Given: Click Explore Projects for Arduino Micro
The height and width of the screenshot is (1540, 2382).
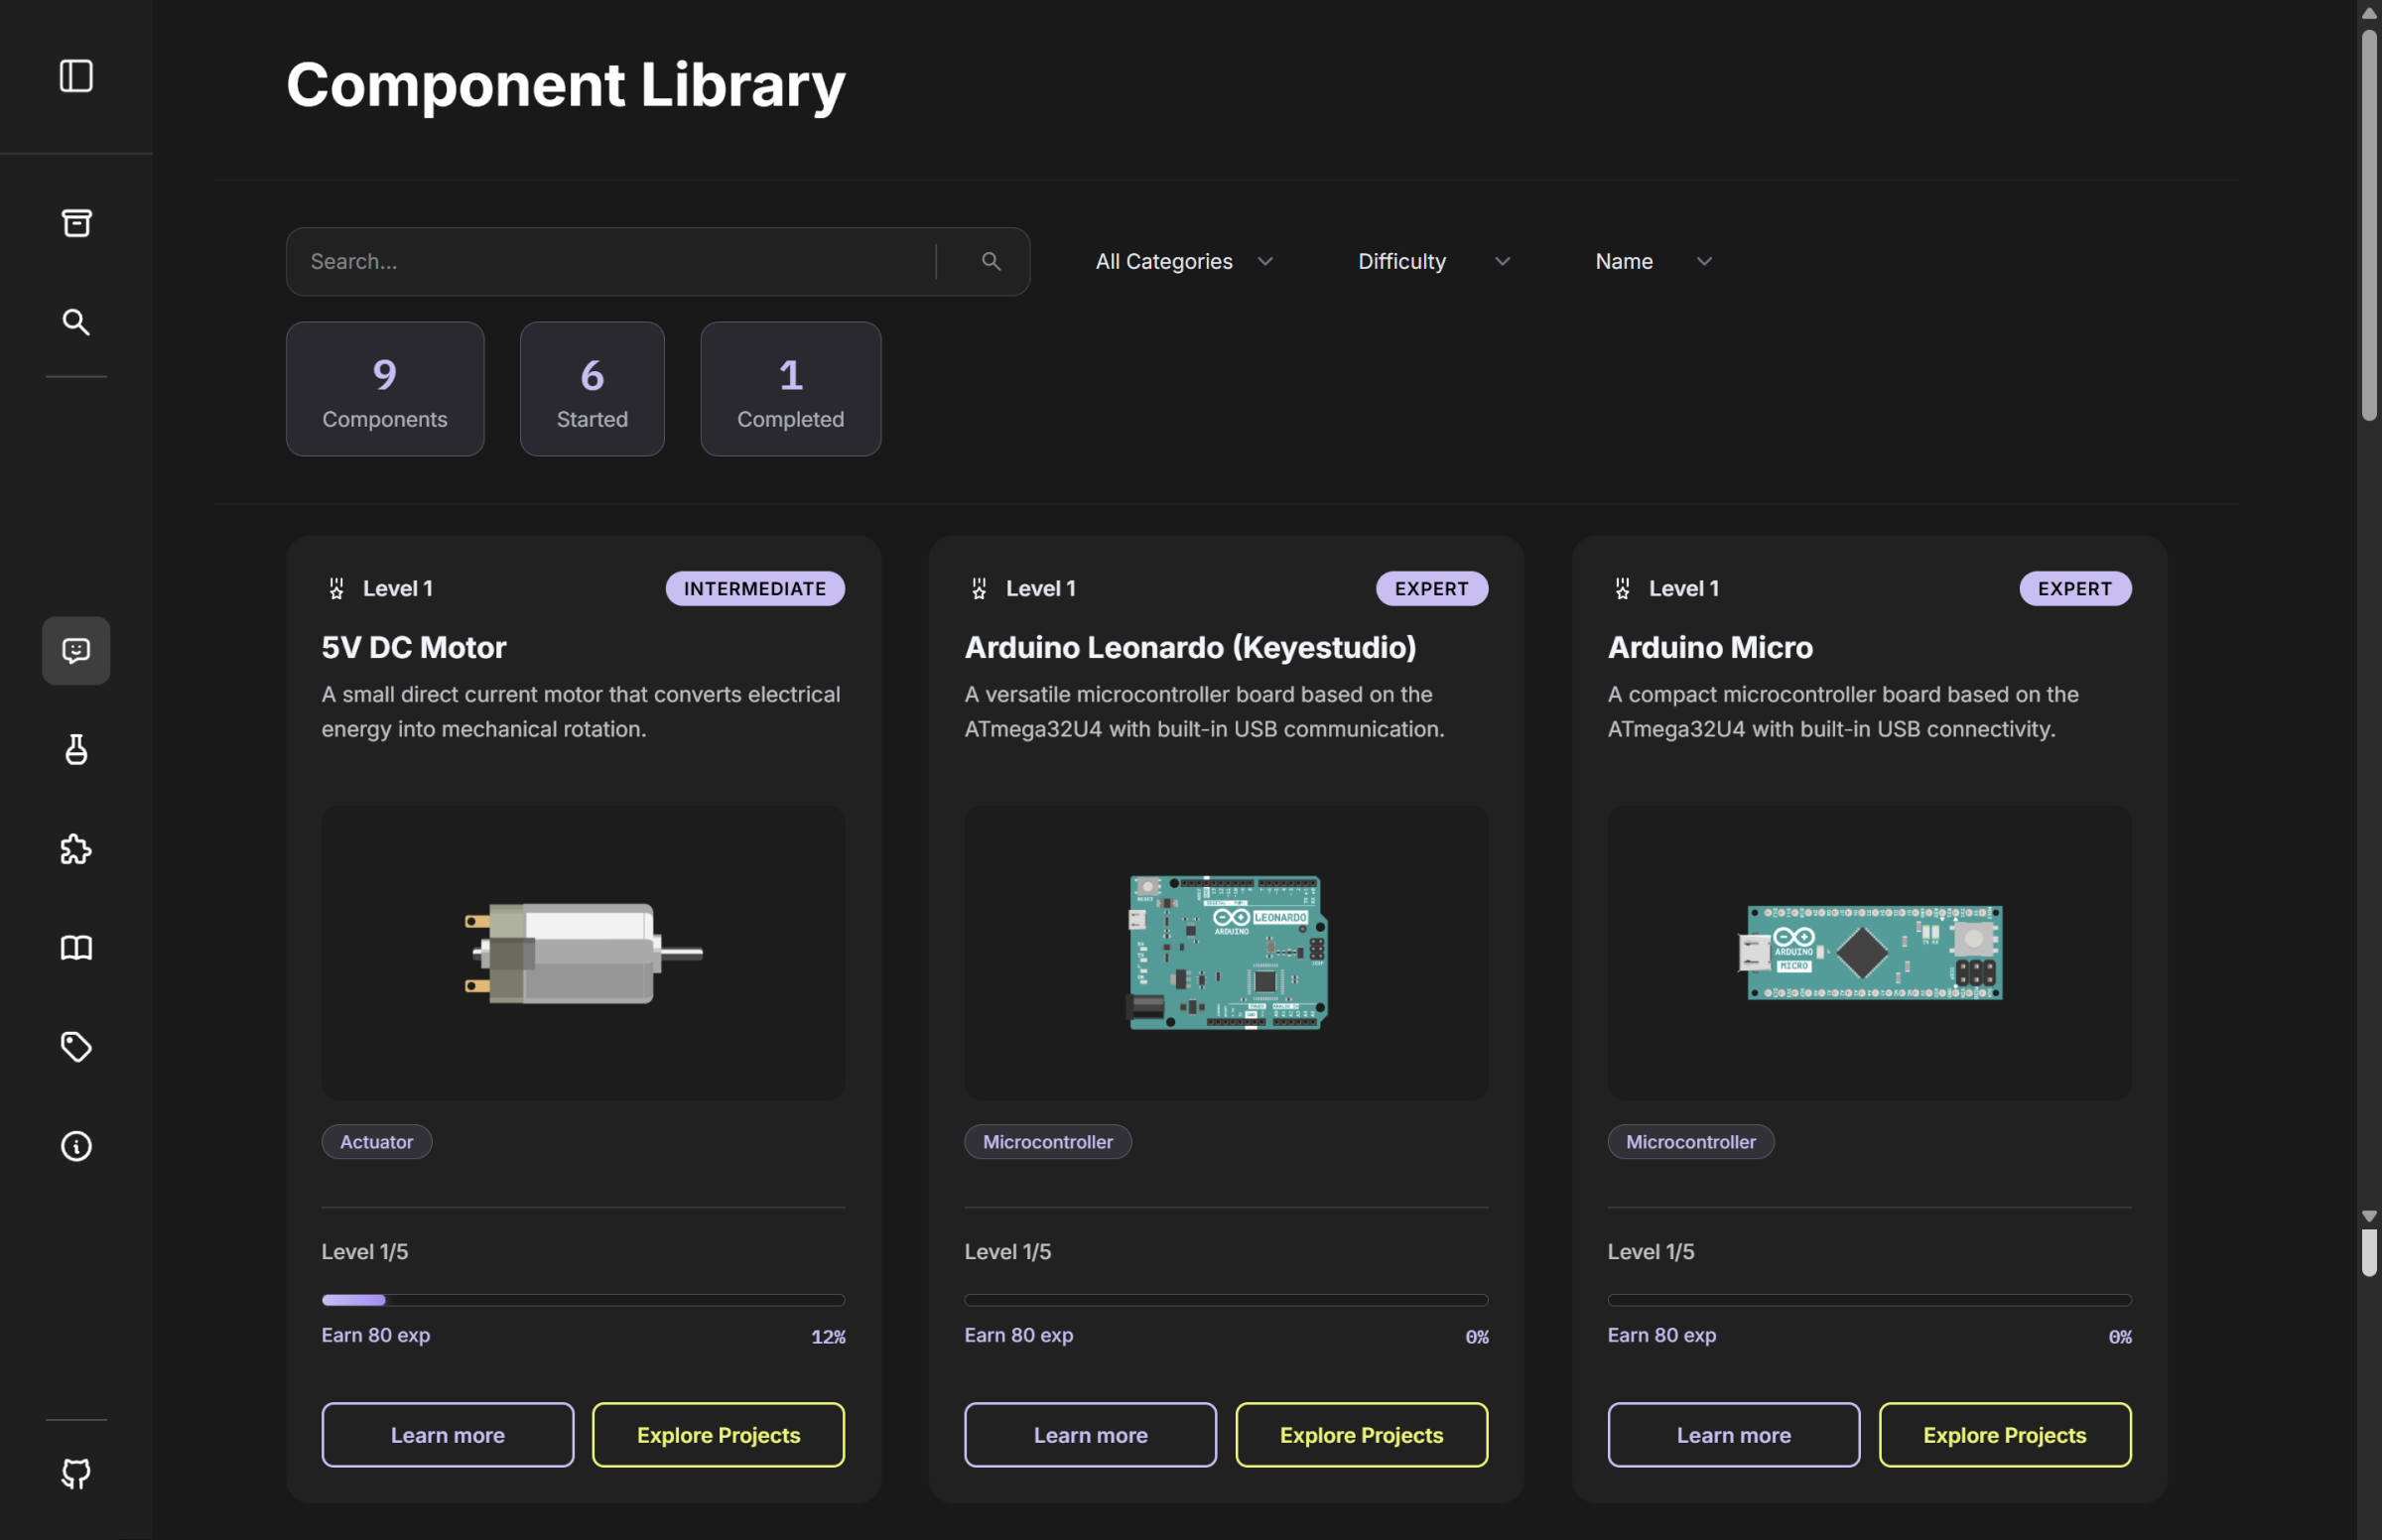Looking at the screenshot, I should [2004, 1434].
